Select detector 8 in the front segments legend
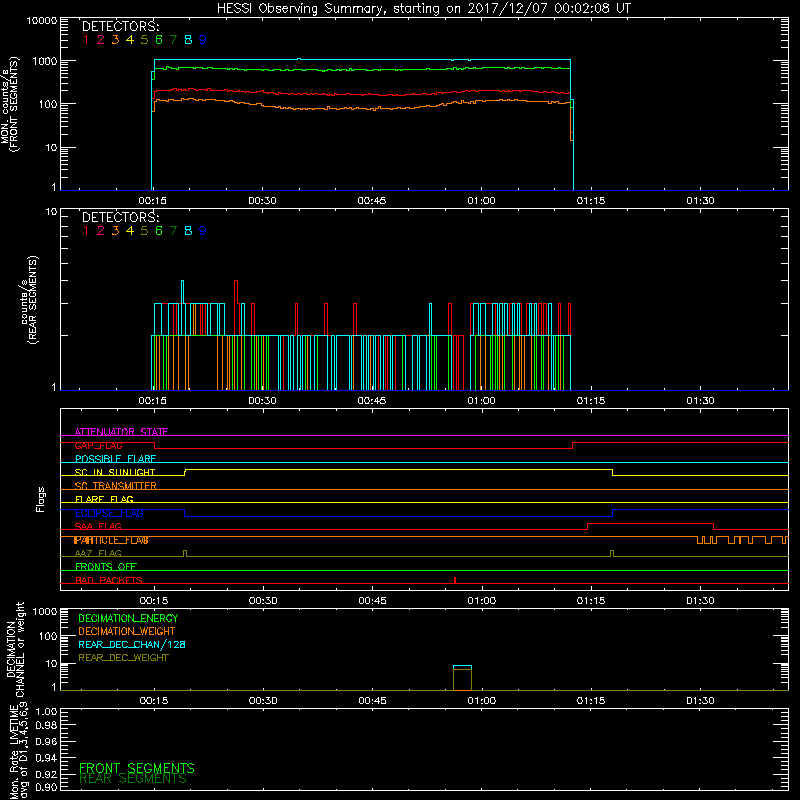The width and height of the screenshot is (800, 800). tap(188, 40)
